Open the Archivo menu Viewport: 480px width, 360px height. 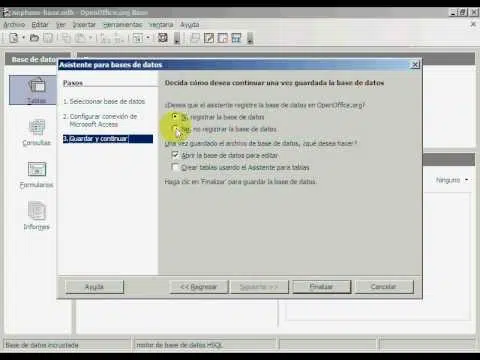(14, 25)
